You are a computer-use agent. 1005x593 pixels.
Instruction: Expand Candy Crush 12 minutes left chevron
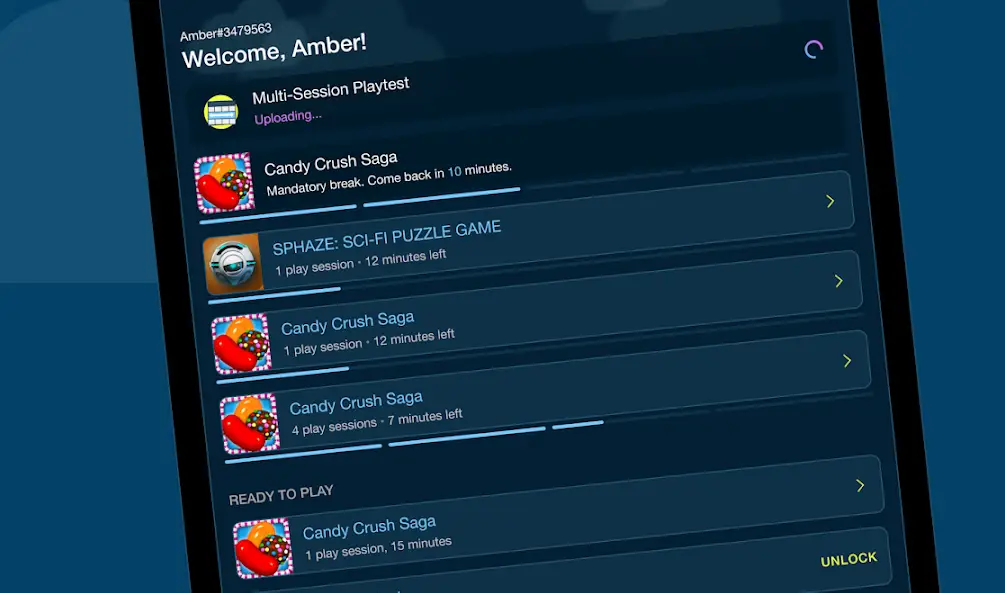(x=838, y=281)
